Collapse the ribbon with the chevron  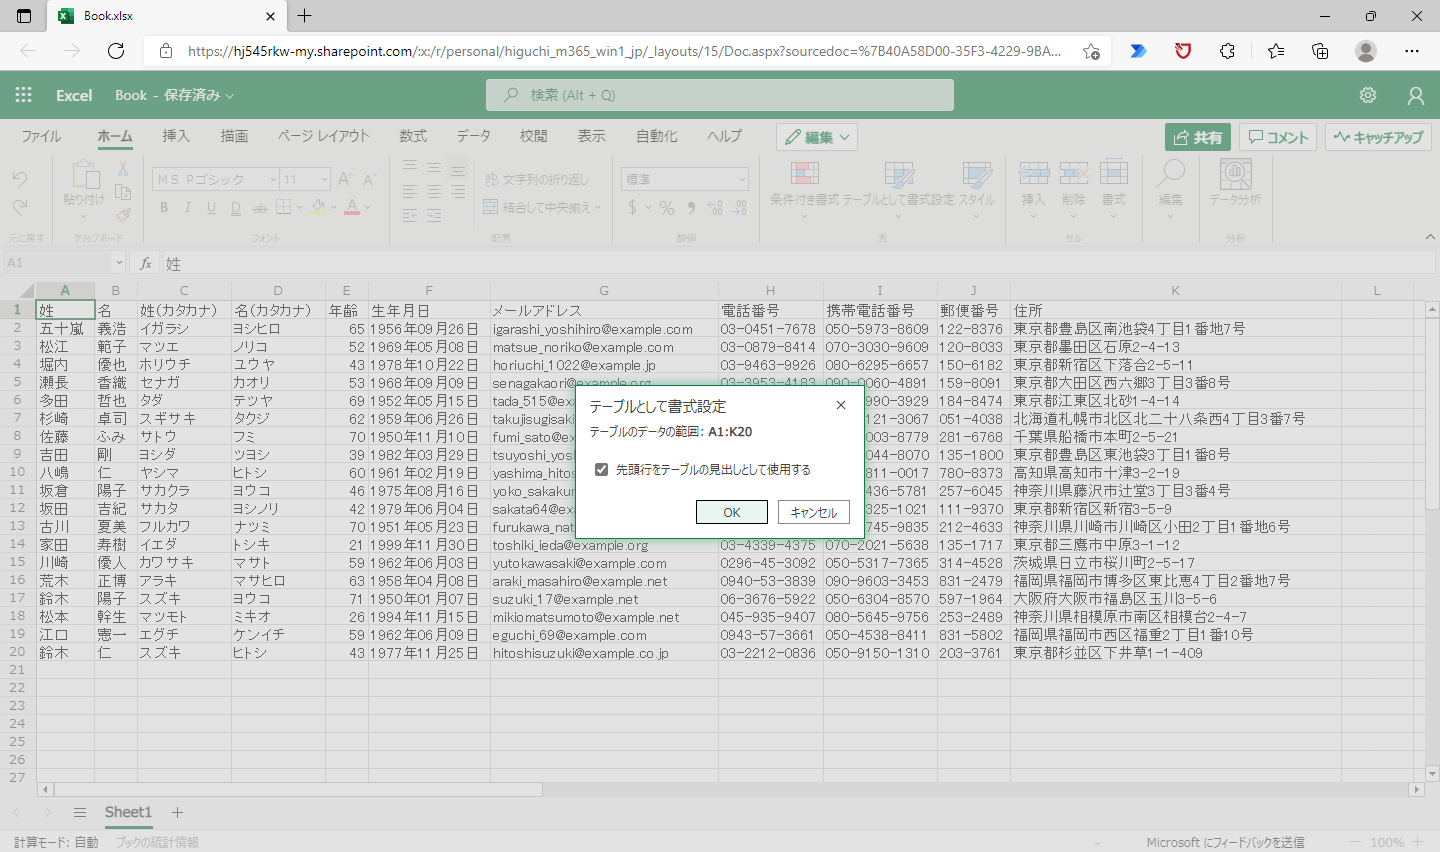(1430, 237)
